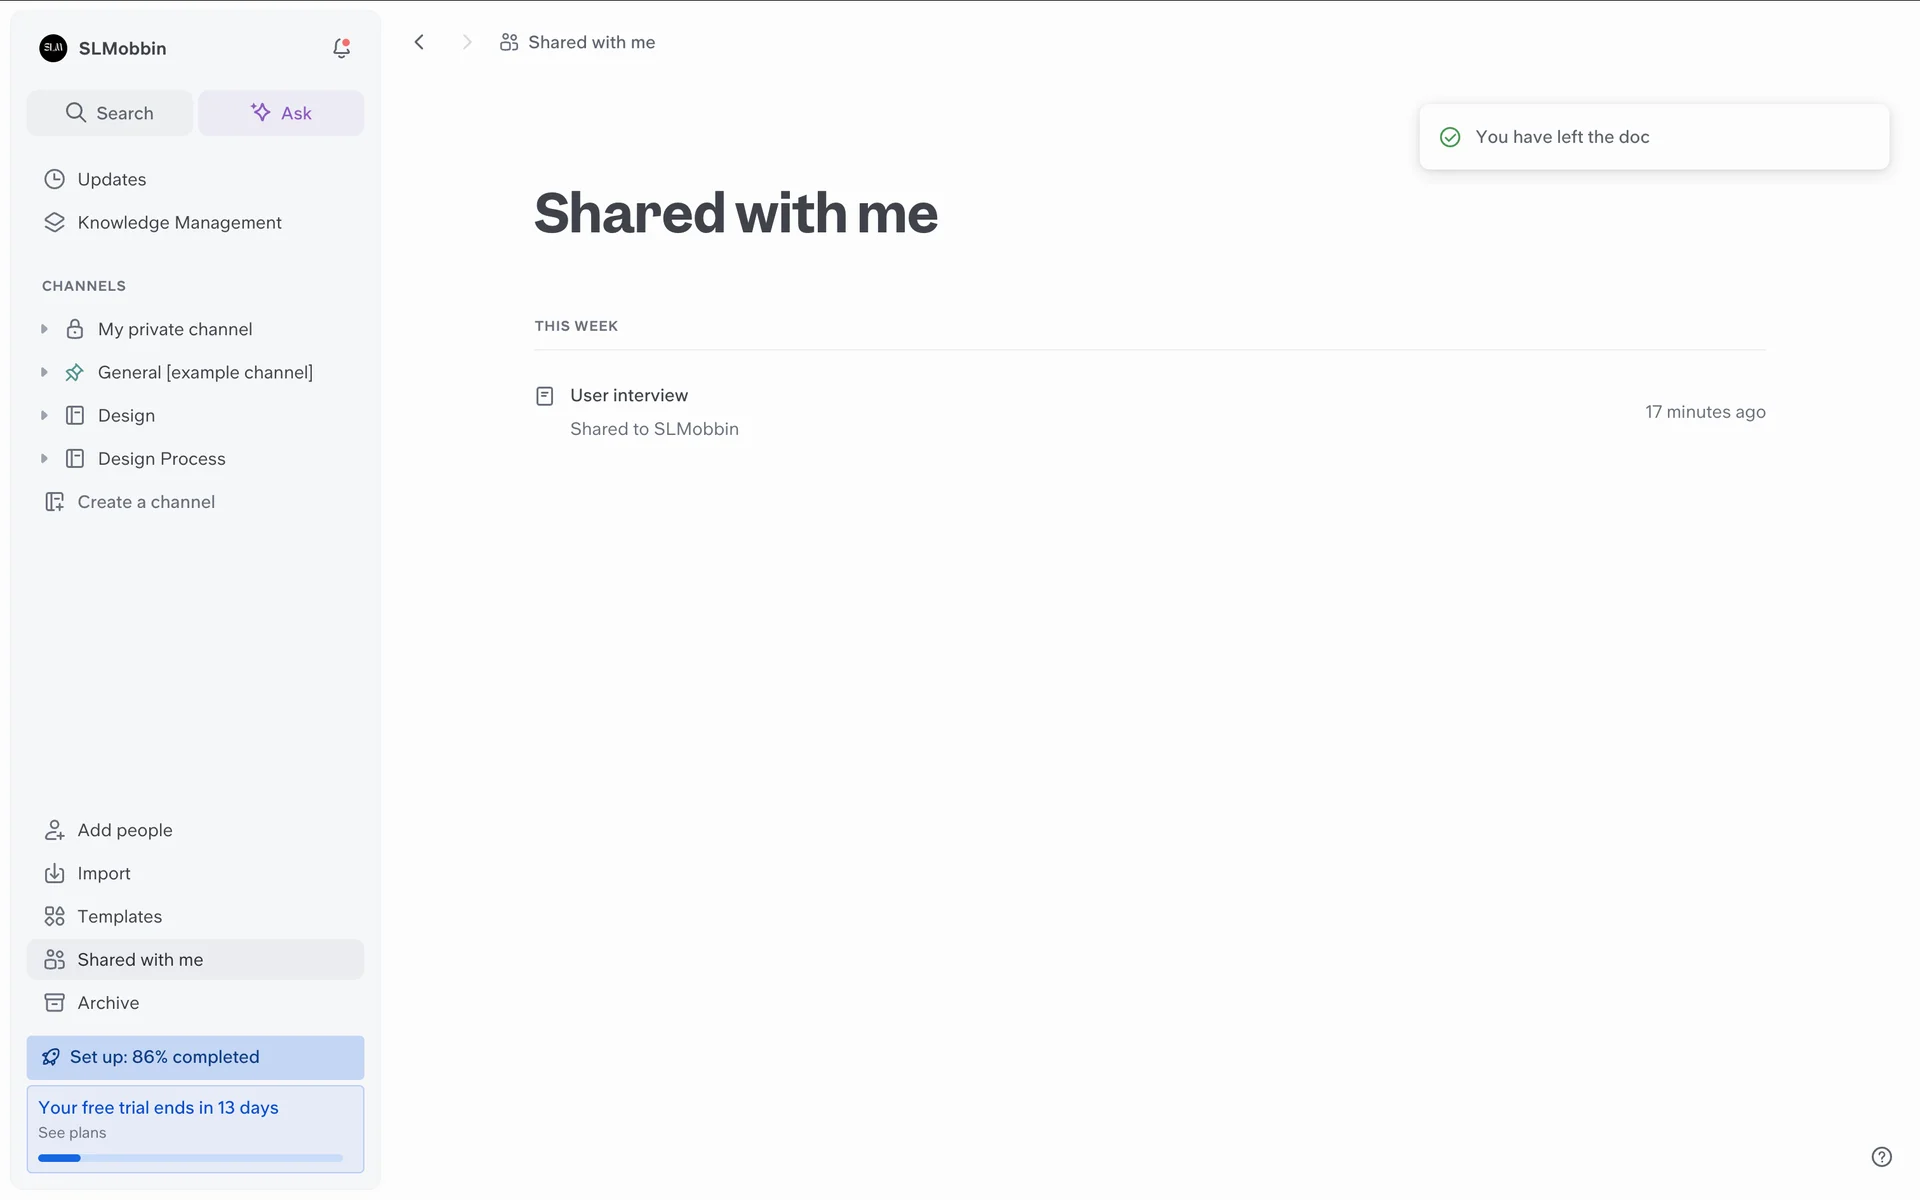Click the free trial progress bar

[190, 1158]
